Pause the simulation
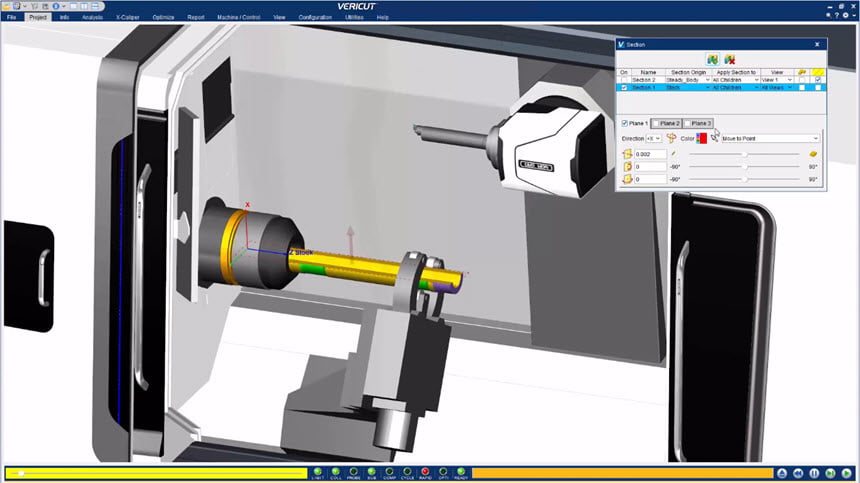 (814, 473)
